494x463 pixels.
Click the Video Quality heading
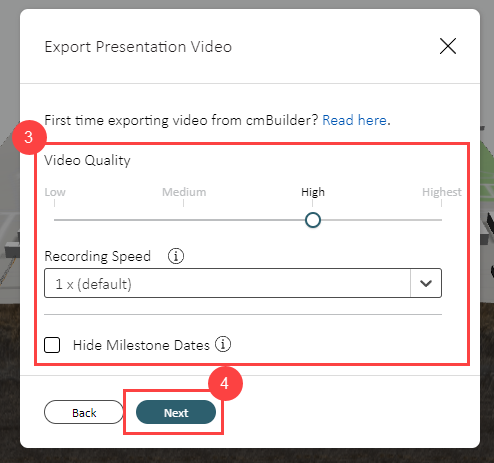click(x=87, y=160)
